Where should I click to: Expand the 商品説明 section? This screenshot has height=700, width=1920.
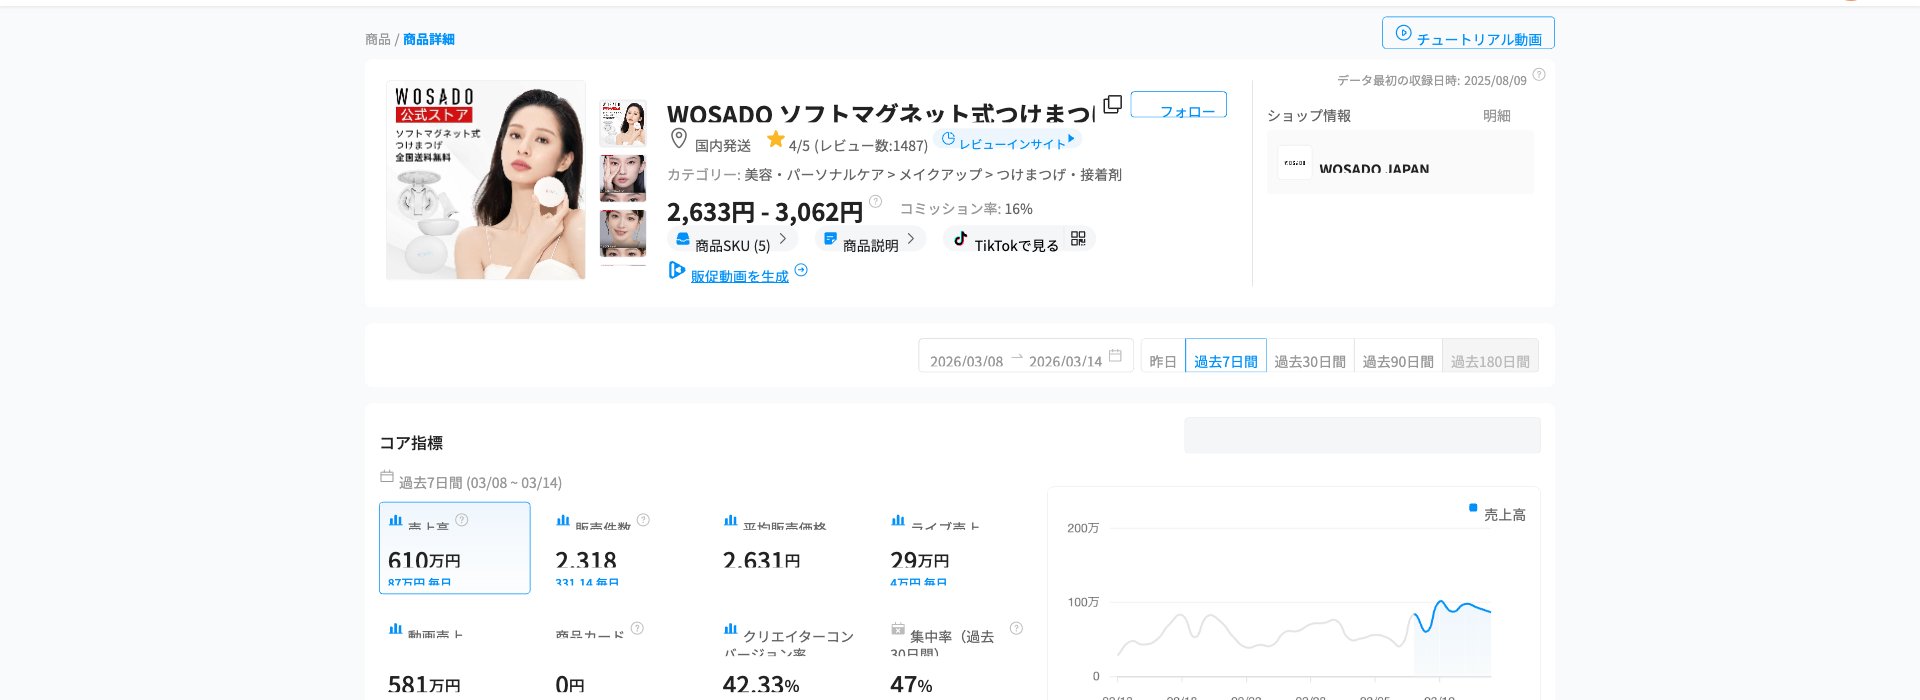pos(870,240)
